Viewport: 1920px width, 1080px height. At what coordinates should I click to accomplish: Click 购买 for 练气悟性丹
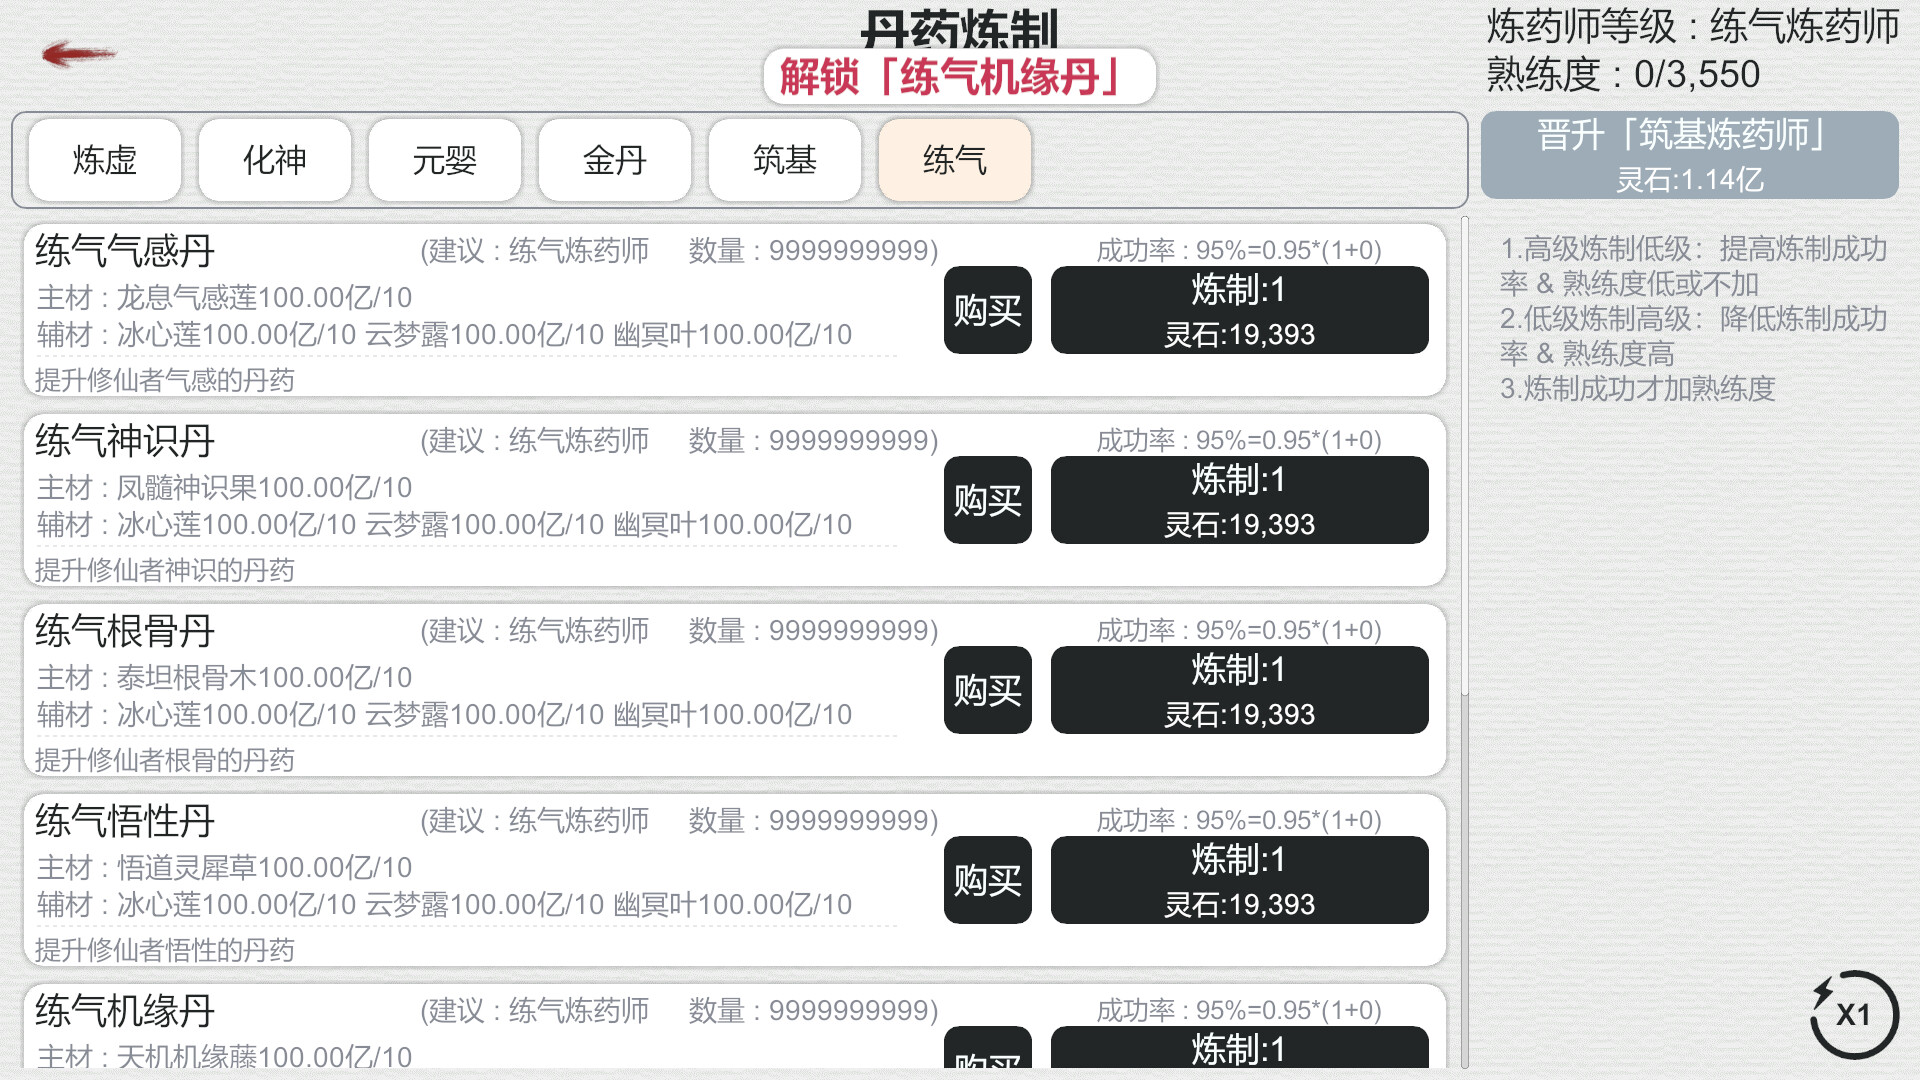tap(987, 880)
